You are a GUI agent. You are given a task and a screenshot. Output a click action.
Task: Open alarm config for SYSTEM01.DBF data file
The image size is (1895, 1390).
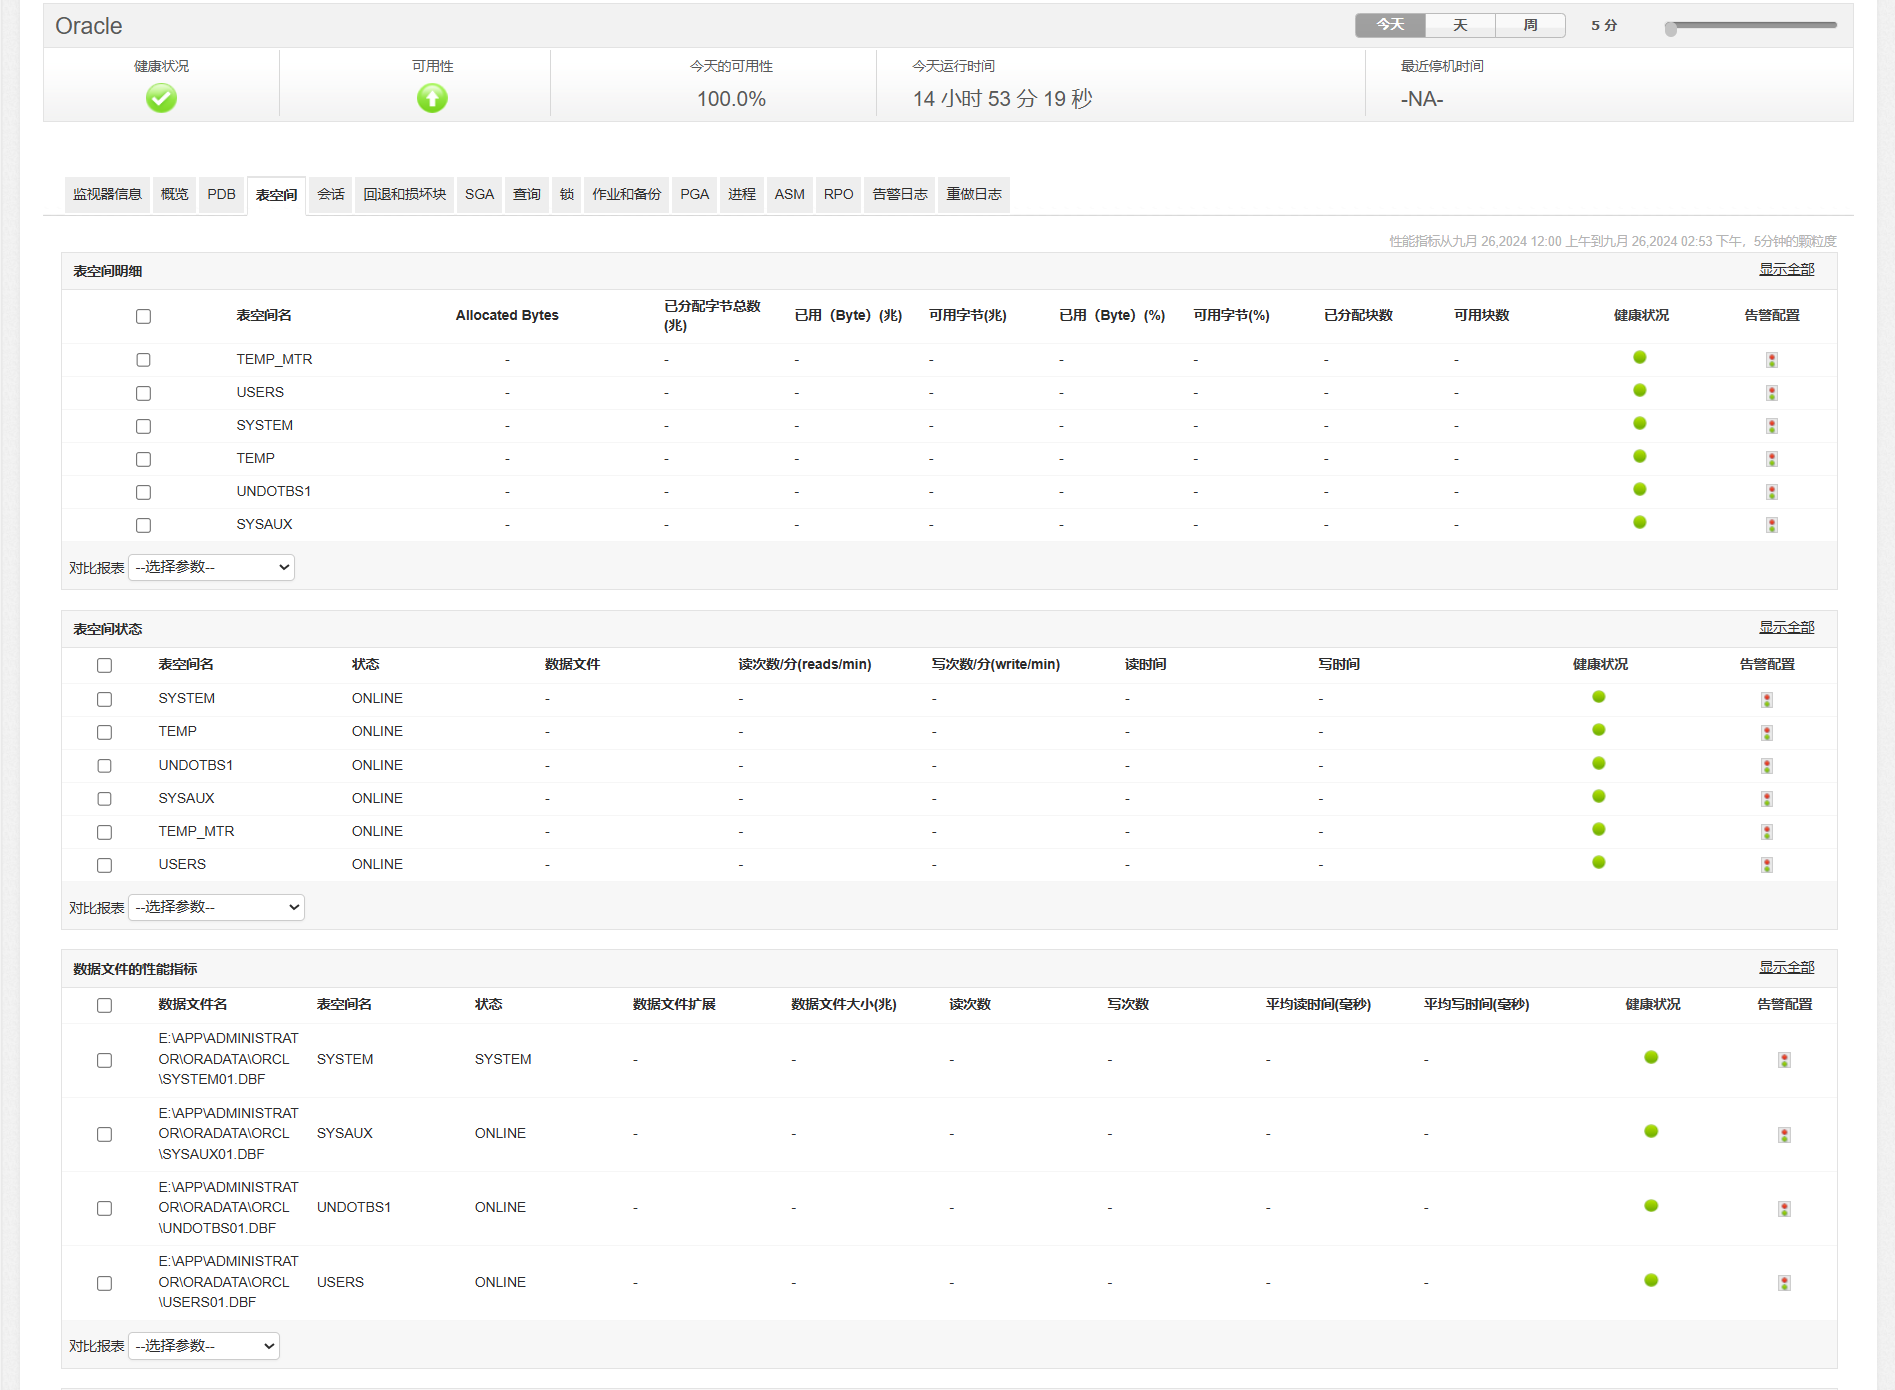(x=1784, y=1060)
